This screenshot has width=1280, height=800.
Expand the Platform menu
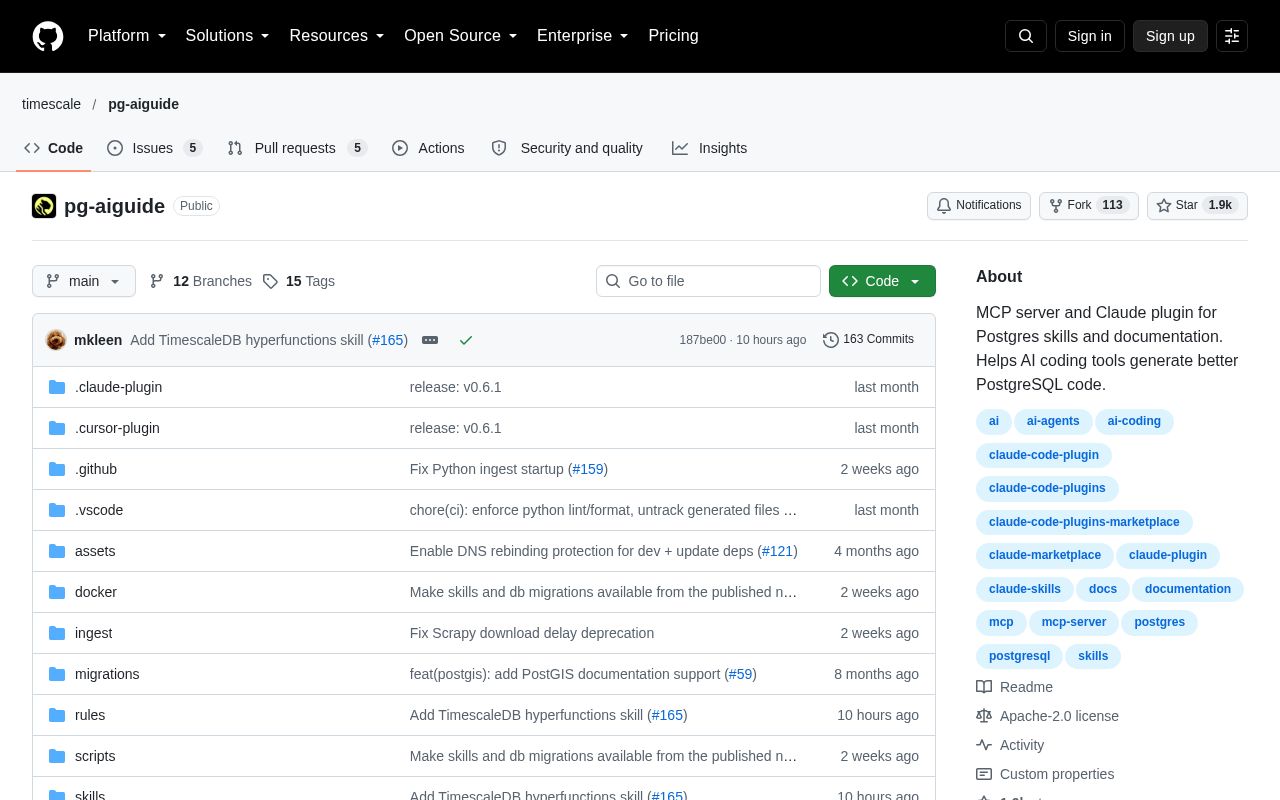pos(127,36)
